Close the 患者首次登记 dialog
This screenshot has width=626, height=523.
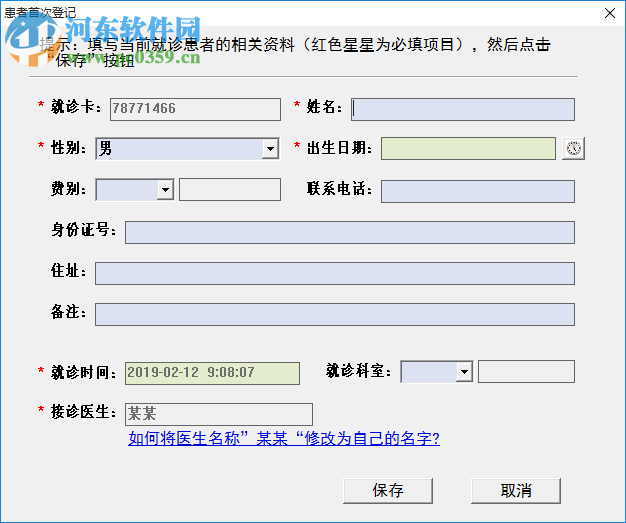click(x=610, y=13)
